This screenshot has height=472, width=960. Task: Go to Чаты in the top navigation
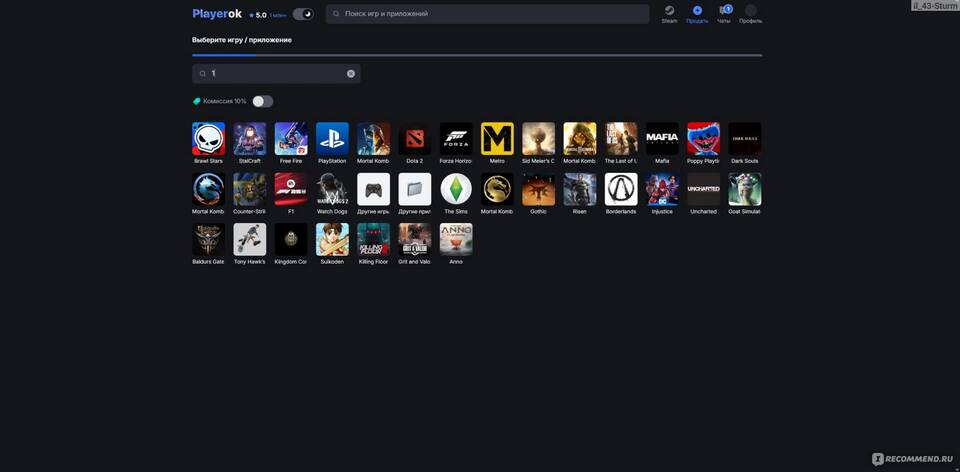724,13
